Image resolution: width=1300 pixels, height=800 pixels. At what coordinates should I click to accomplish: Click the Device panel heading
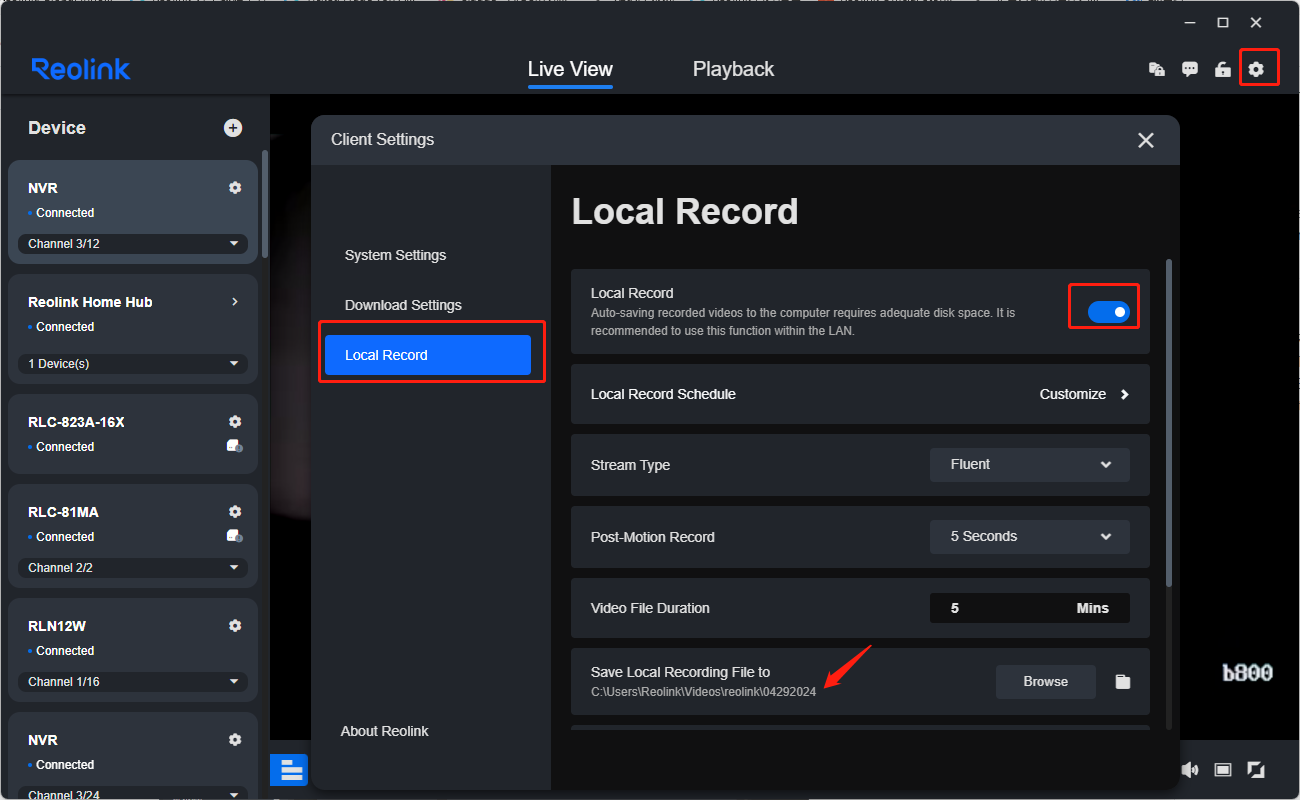pyautogui.click(x=57, y=128)
